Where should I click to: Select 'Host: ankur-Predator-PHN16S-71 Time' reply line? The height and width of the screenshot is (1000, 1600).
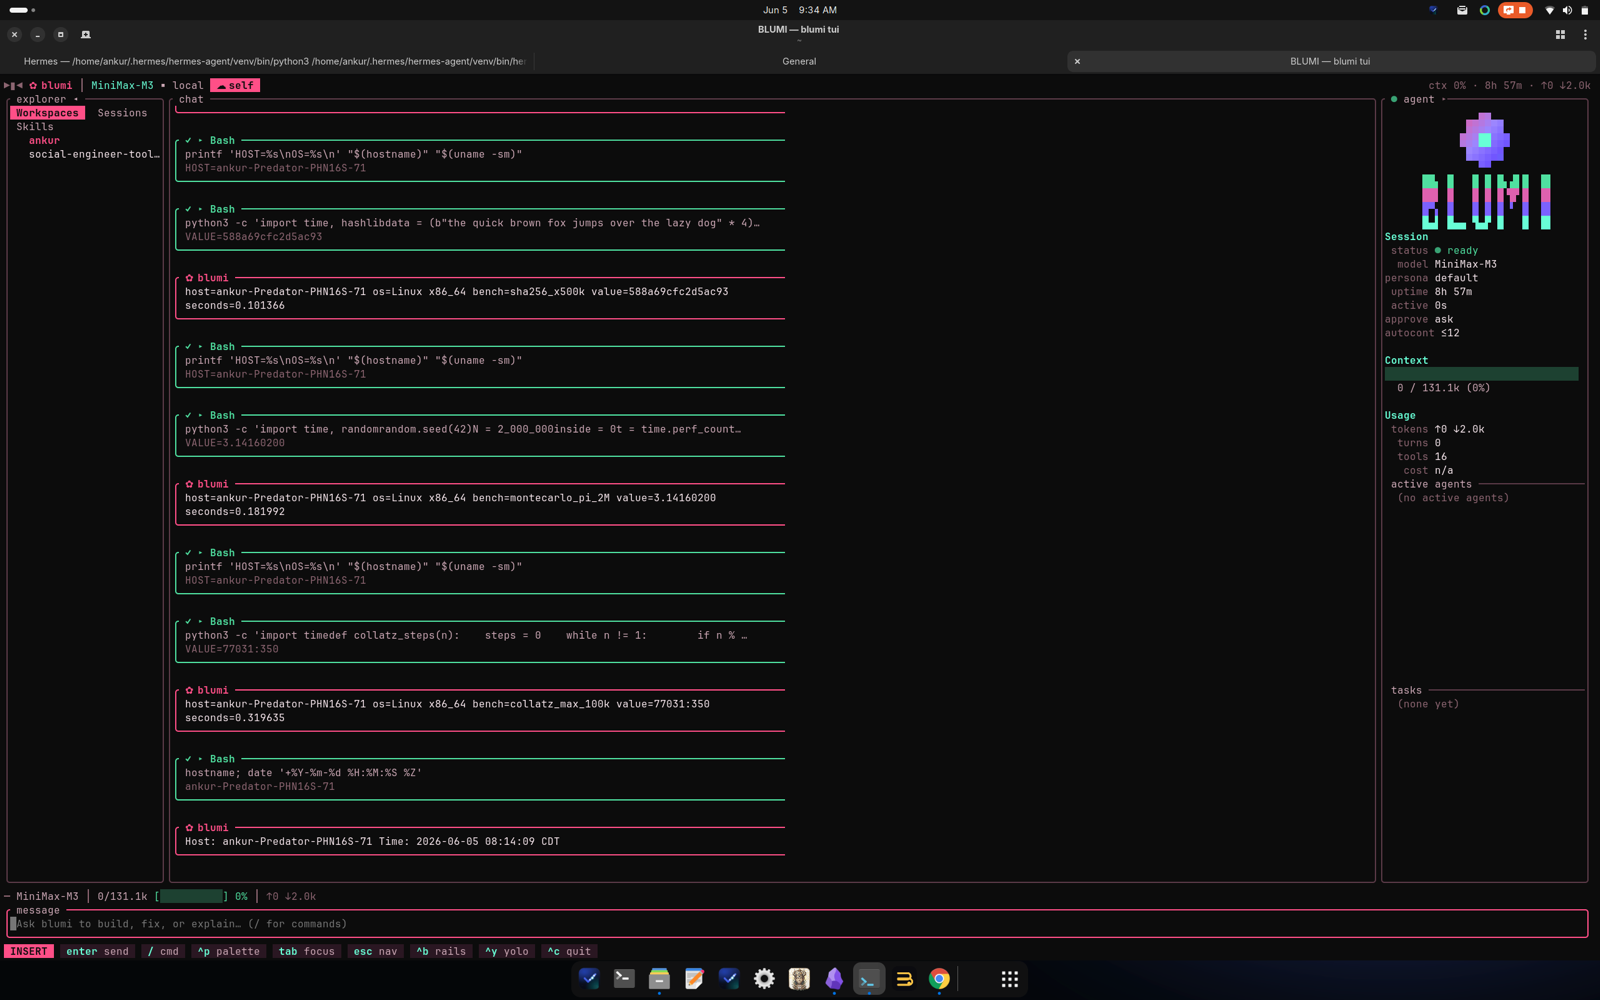[x=372, y=842]
